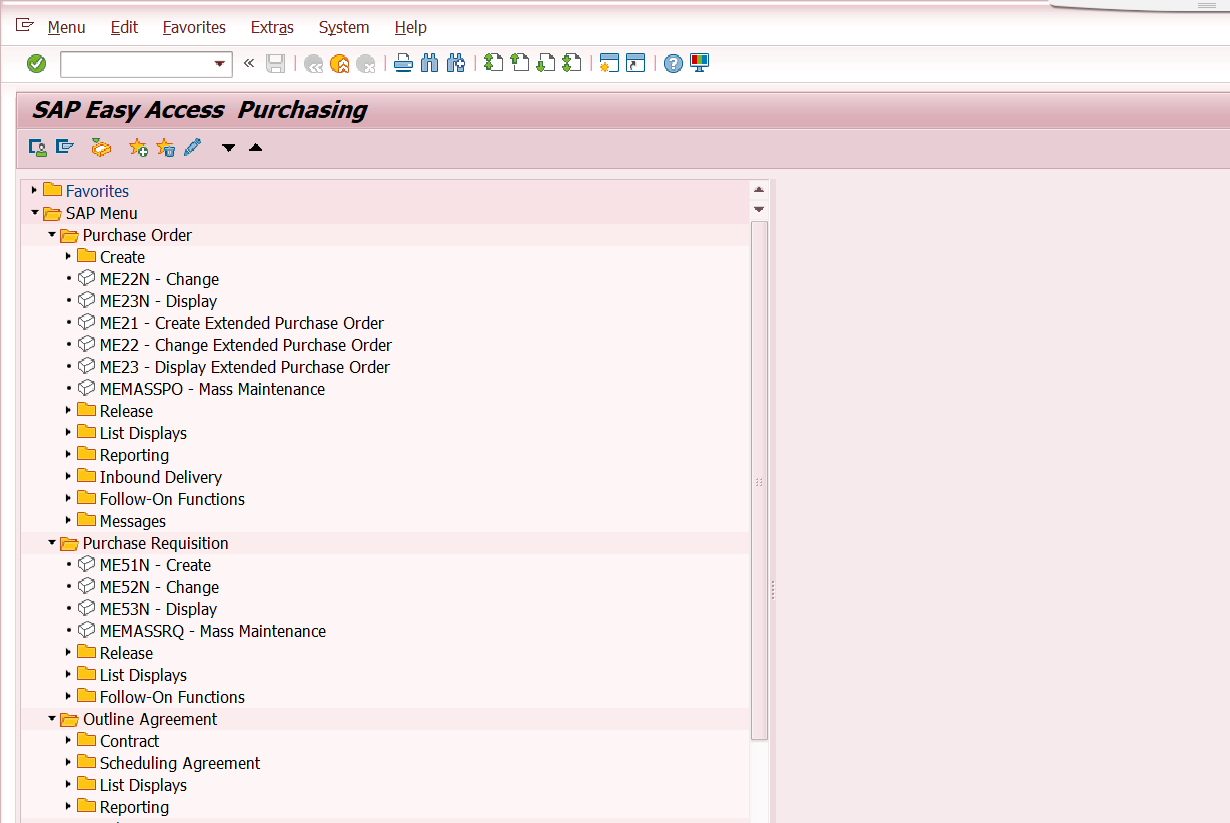Click the Delete Favorites star icon
The width and height of the screenshot is (1230, 823).
(165, 148)
